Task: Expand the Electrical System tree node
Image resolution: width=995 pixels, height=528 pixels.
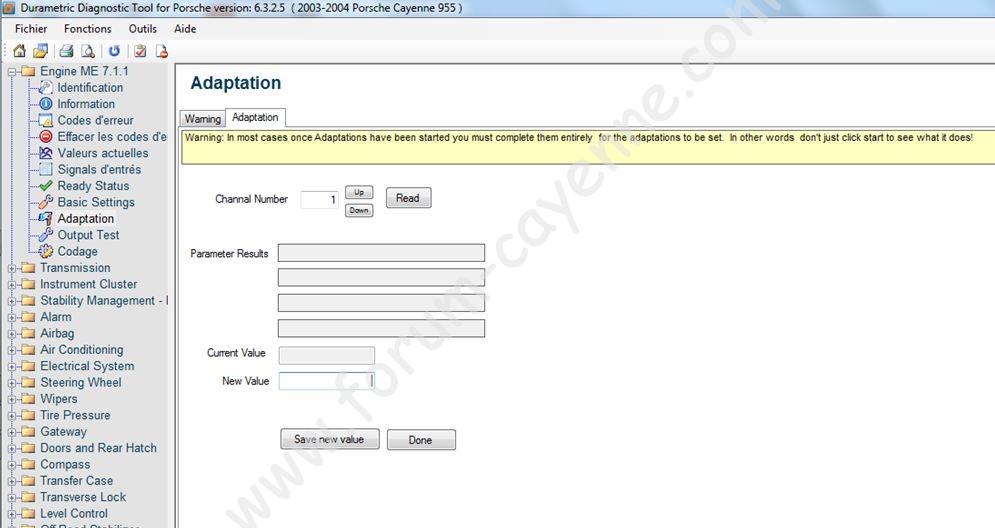Action: [11, 367]
